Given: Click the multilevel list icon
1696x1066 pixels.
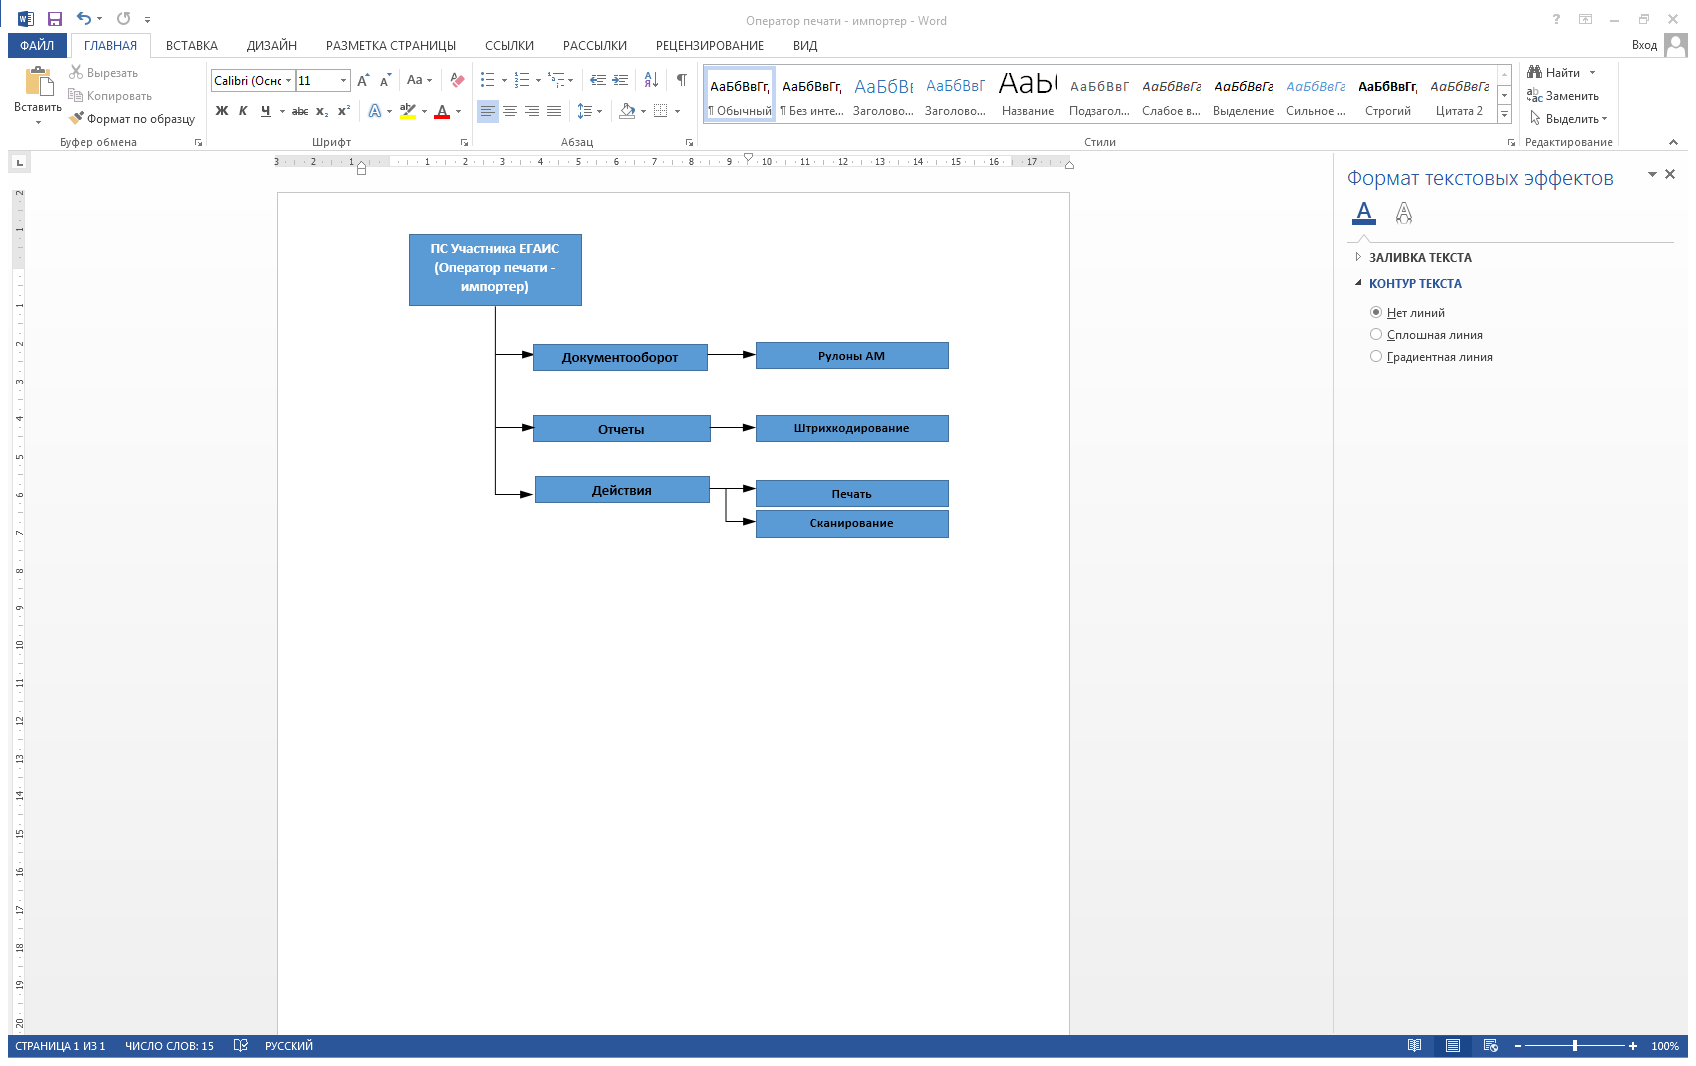Looking at the screenshot, I should (x=556, y=81).
